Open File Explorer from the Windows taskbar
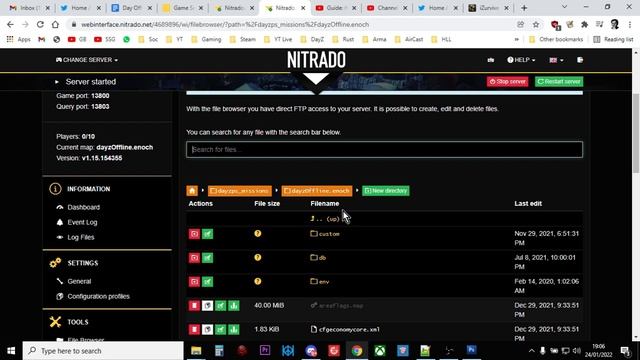Image resolution: width=640 pixels, height=360 pixels. point(196,351)
